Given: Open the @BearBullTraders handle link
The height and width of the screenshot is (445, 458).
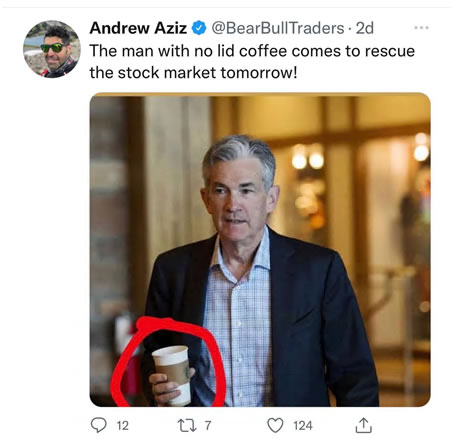Looking at the screenshot, I should pyautogui.click(x=278, y=28).
